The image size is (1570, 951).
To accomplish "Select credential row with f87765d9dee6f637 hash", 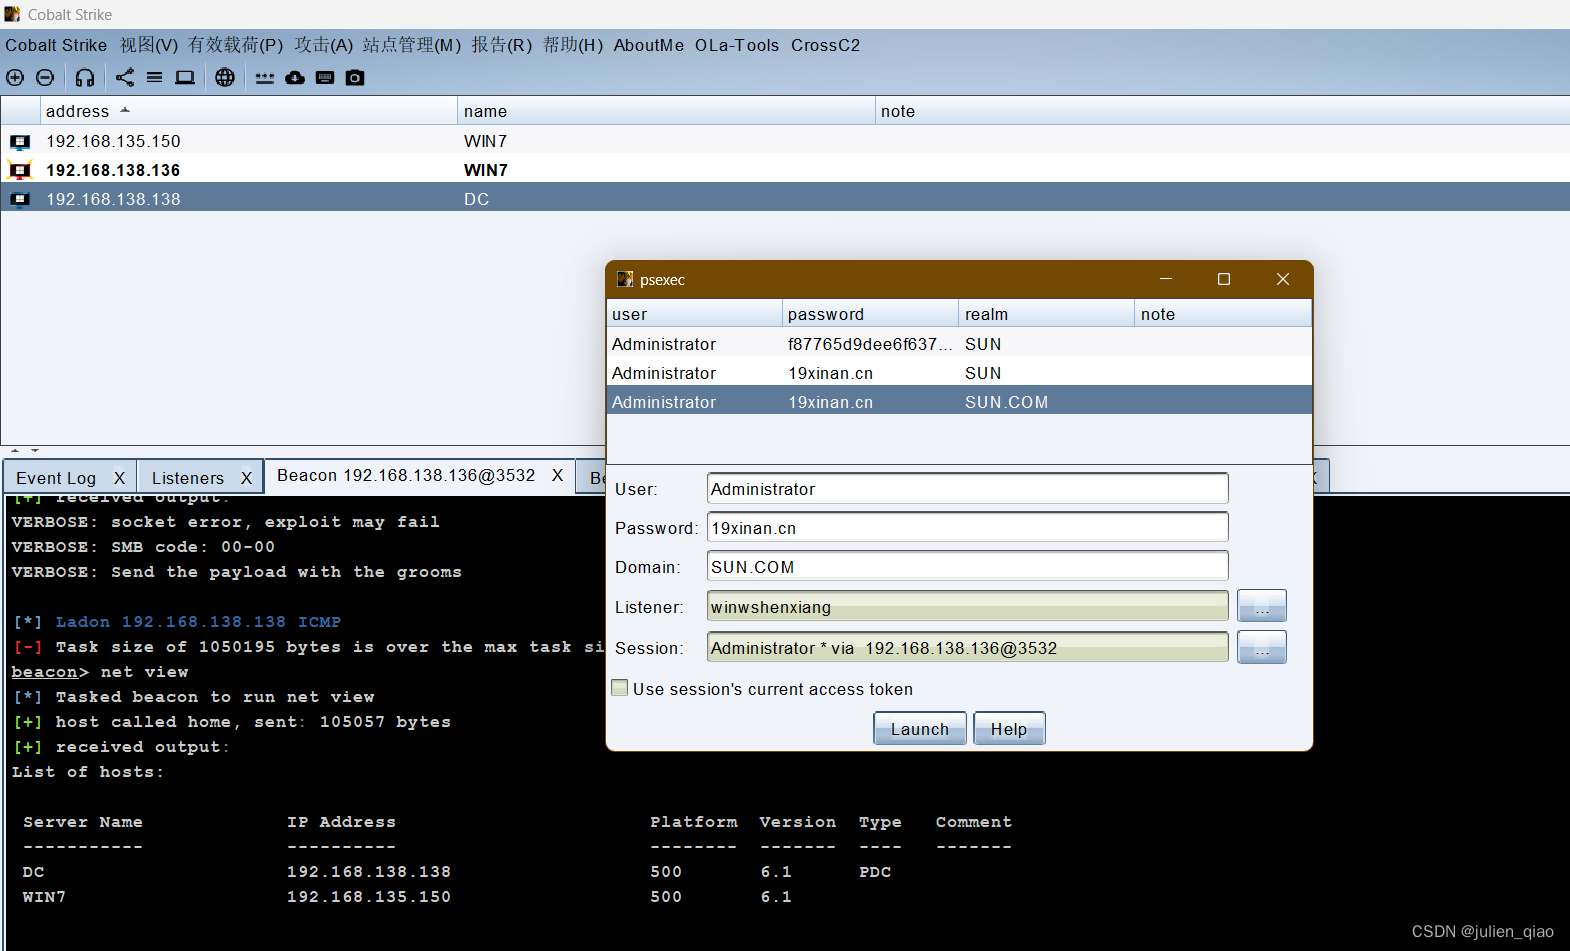I will [x=959, y=344].
